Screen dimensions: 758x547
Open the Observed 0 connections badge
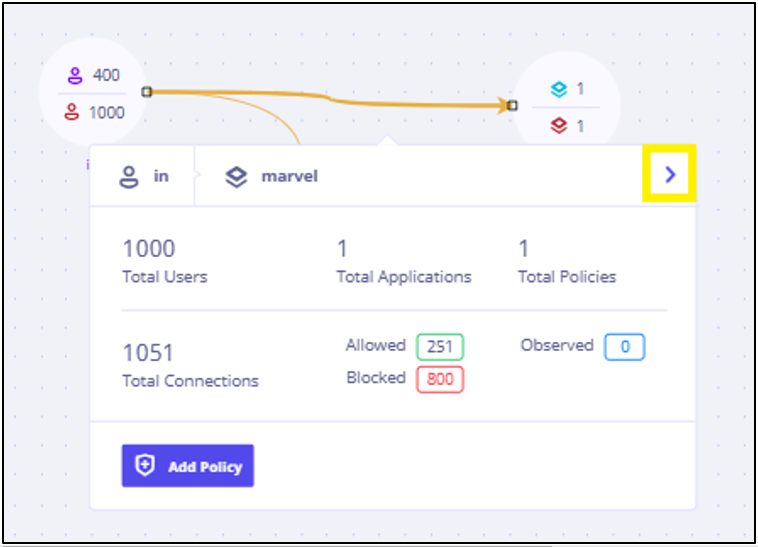[625, 346]
